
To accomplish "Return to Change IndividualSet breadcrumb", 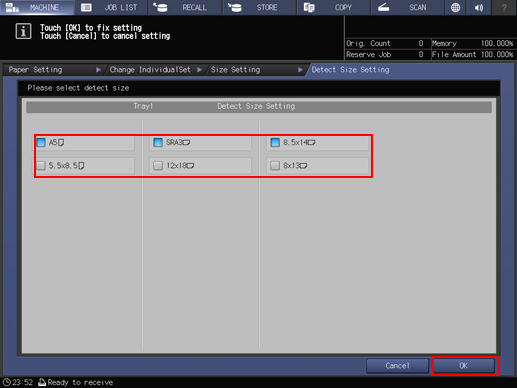I will click(x=150, y=70).
